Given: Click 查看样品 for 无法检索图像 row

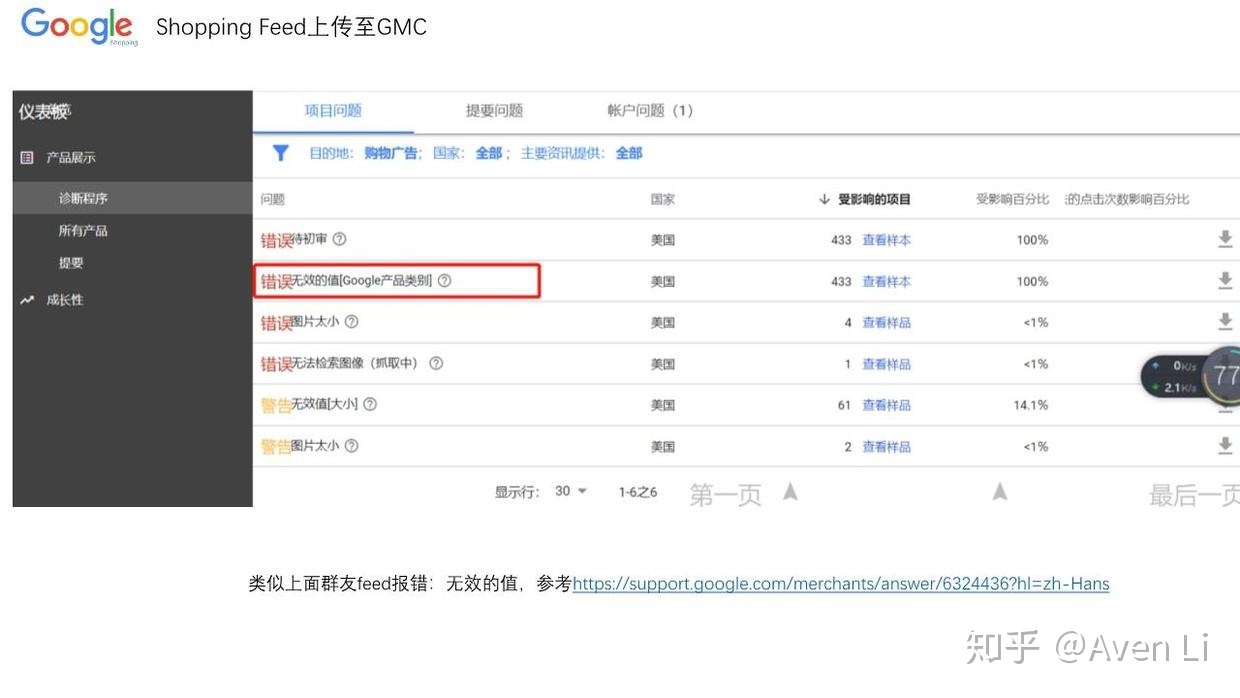Looking at the screenshot, I should pos(886,364).
